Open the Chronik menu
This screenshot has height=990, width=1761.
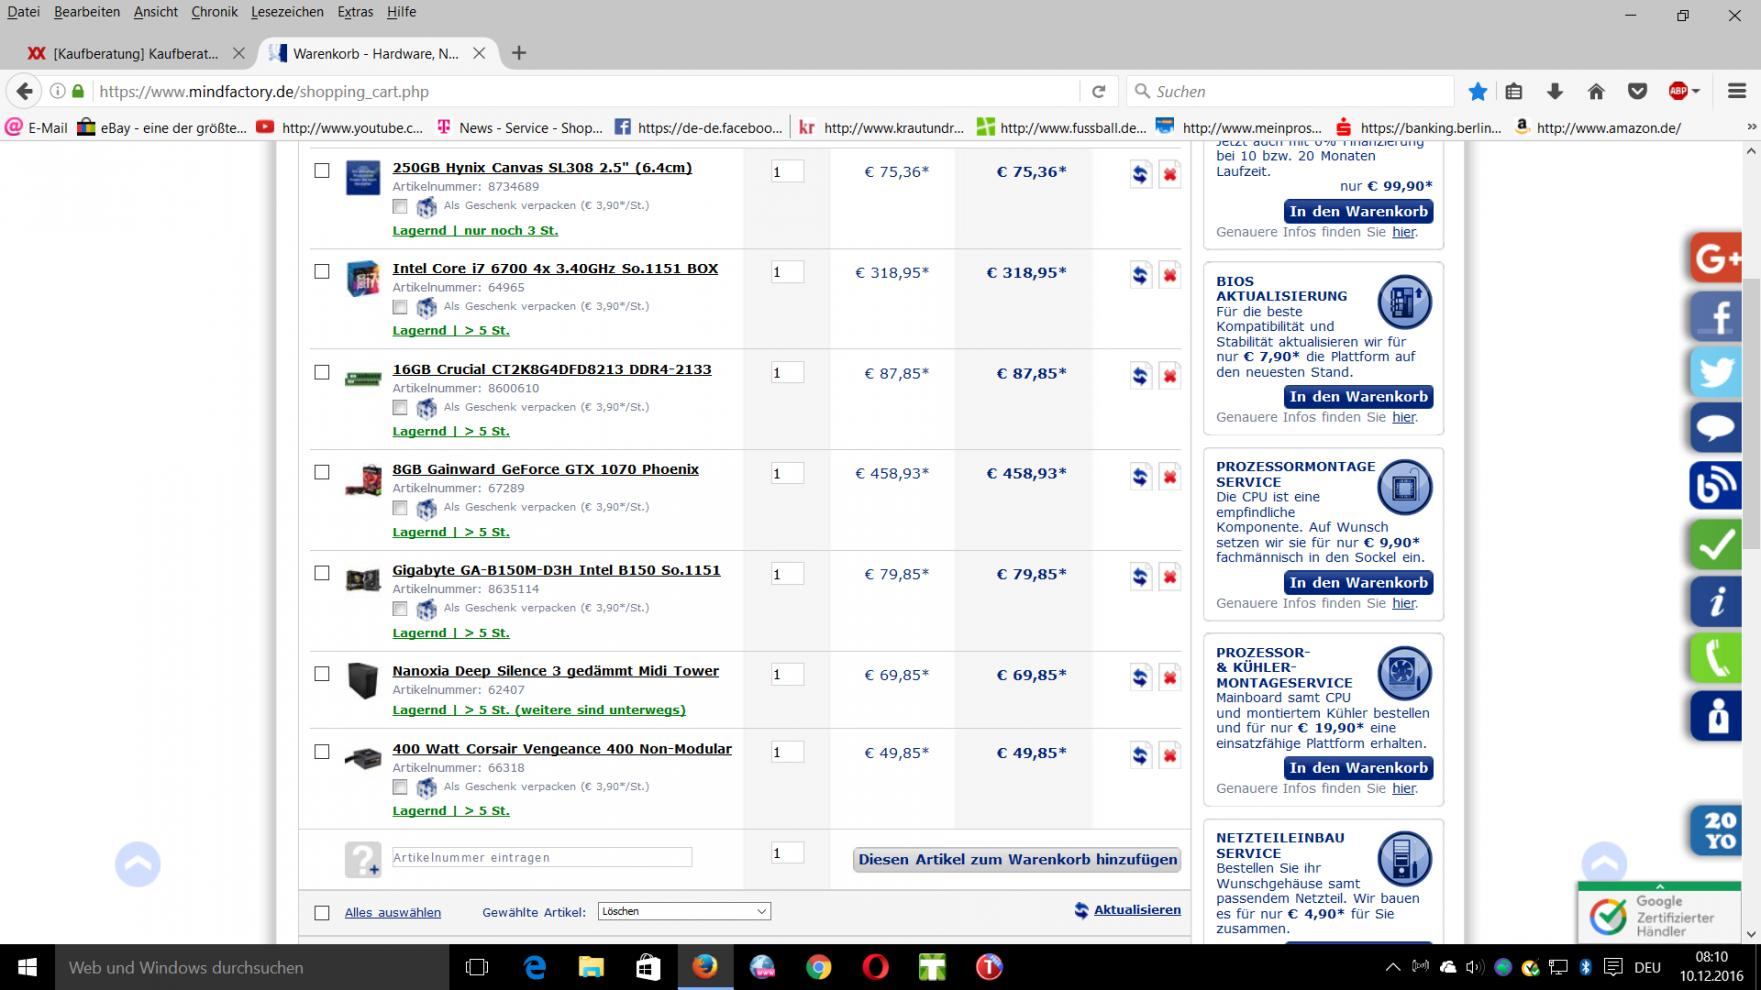coord(214,12)
